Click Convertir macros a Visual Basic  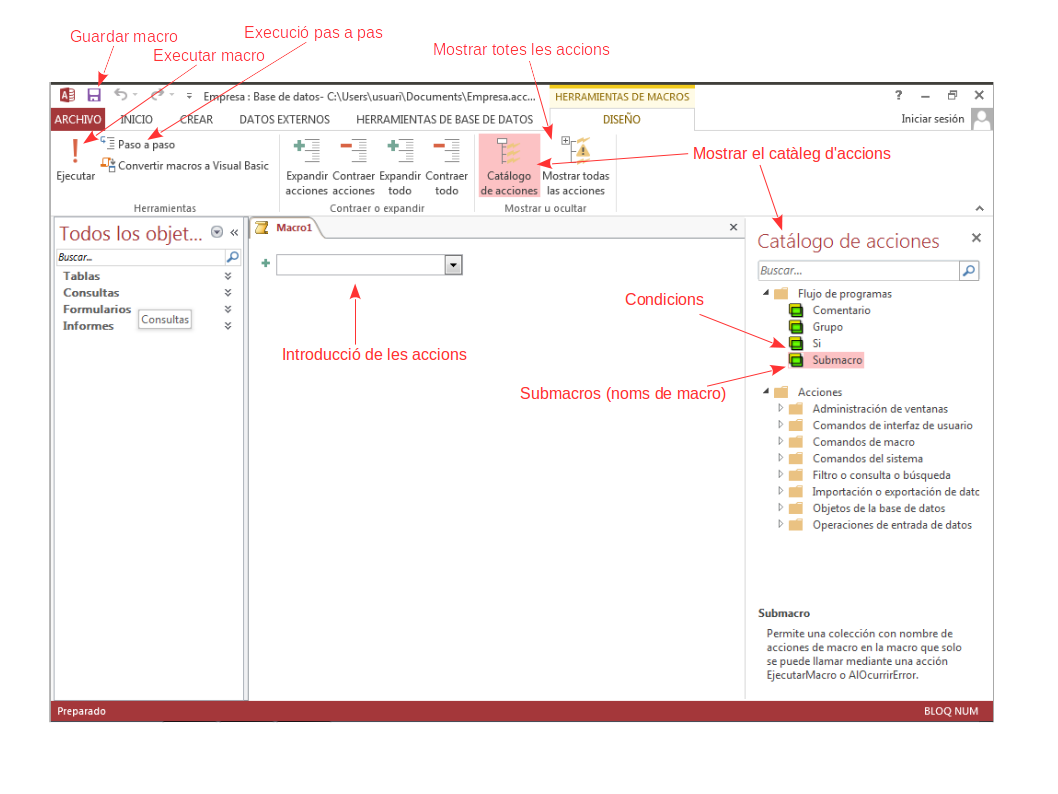(185, 166)
